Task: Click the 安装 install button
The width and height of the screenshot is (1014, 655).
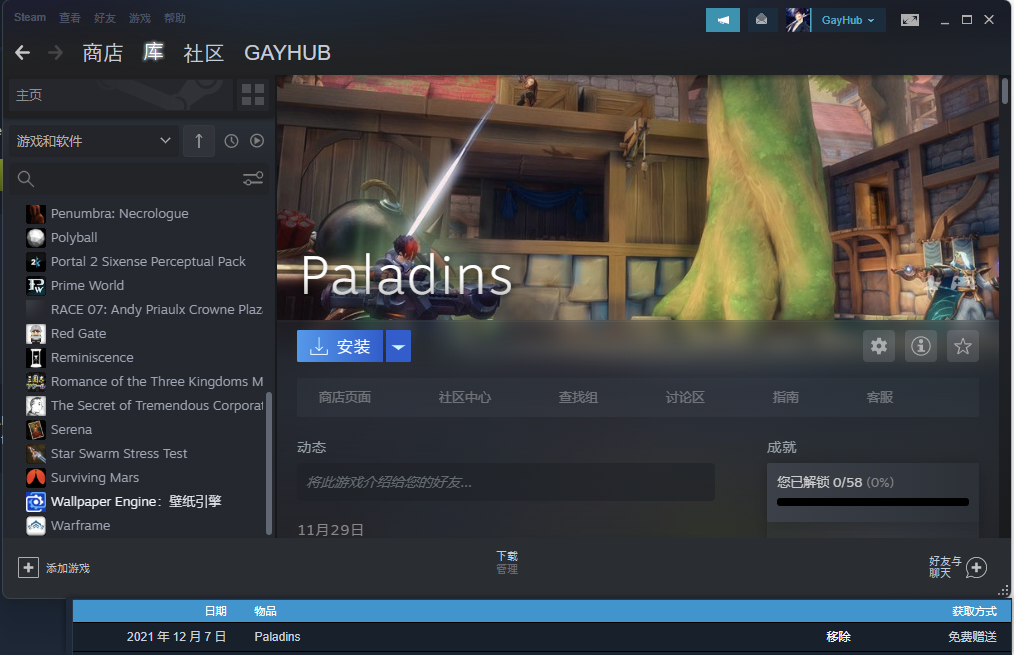Action: (x=340, y=346)
